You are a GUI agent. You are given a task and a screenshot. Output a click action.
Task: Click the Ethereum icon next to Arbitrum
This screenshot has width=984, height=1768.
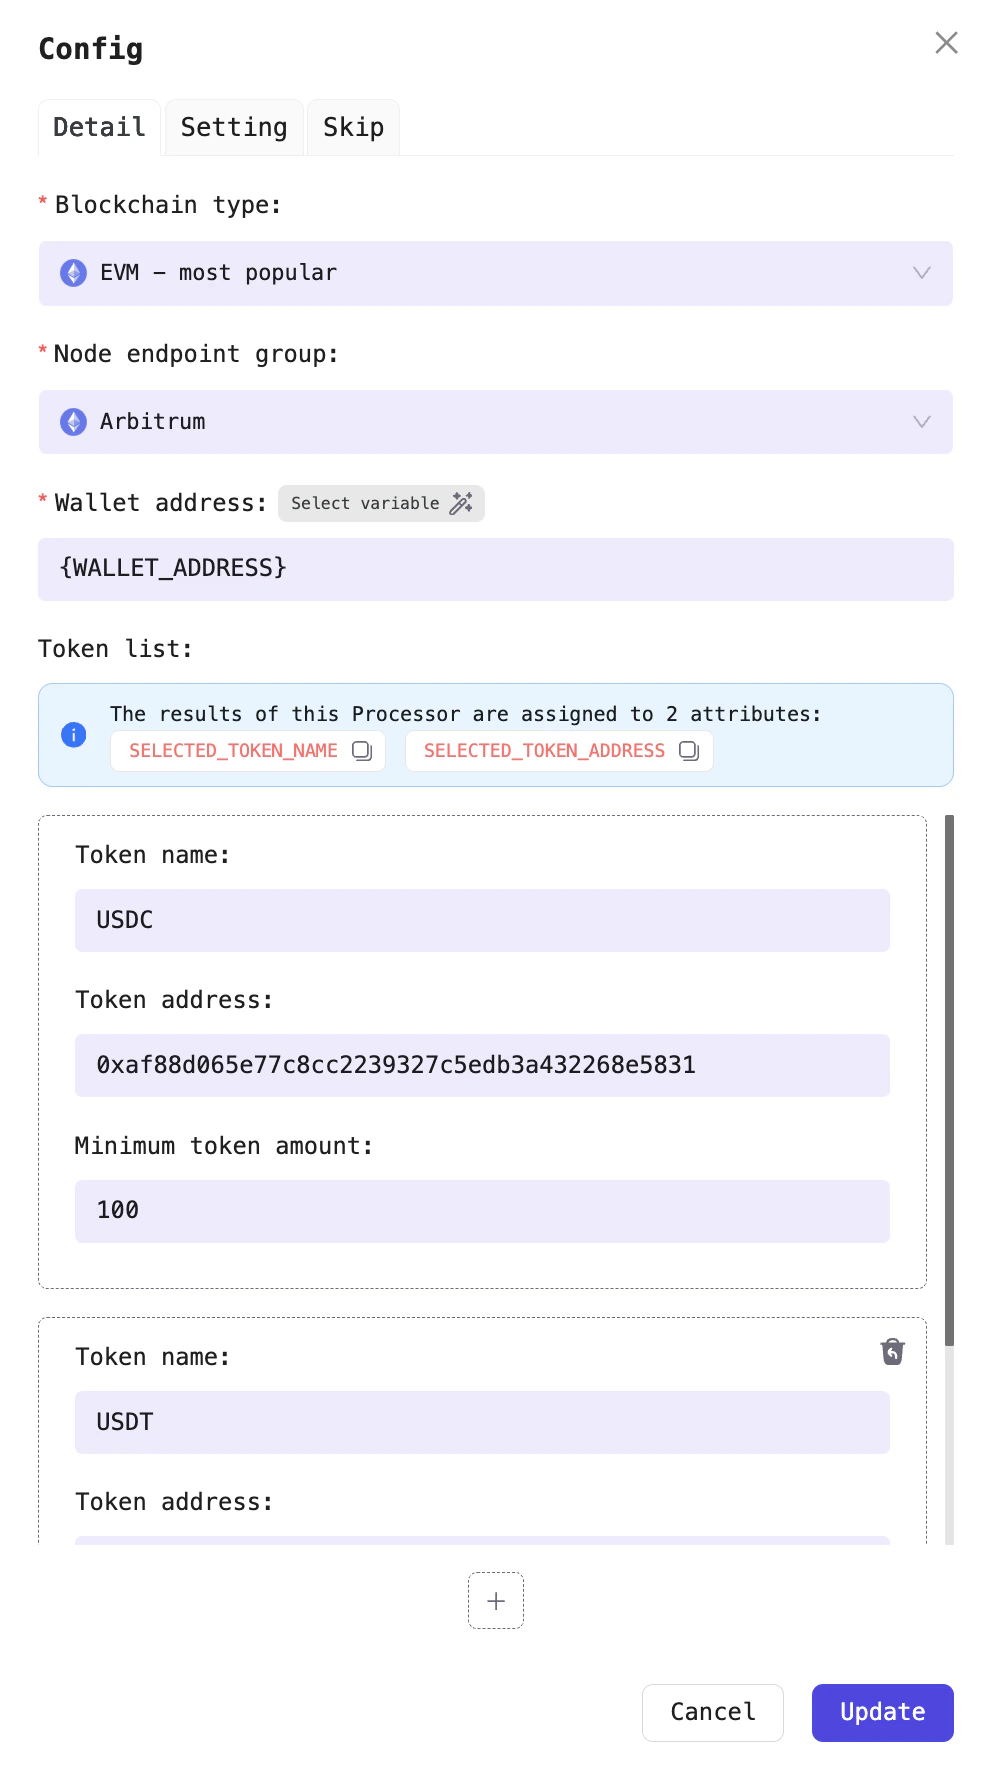pyautogui.click(x=75, y=421)
